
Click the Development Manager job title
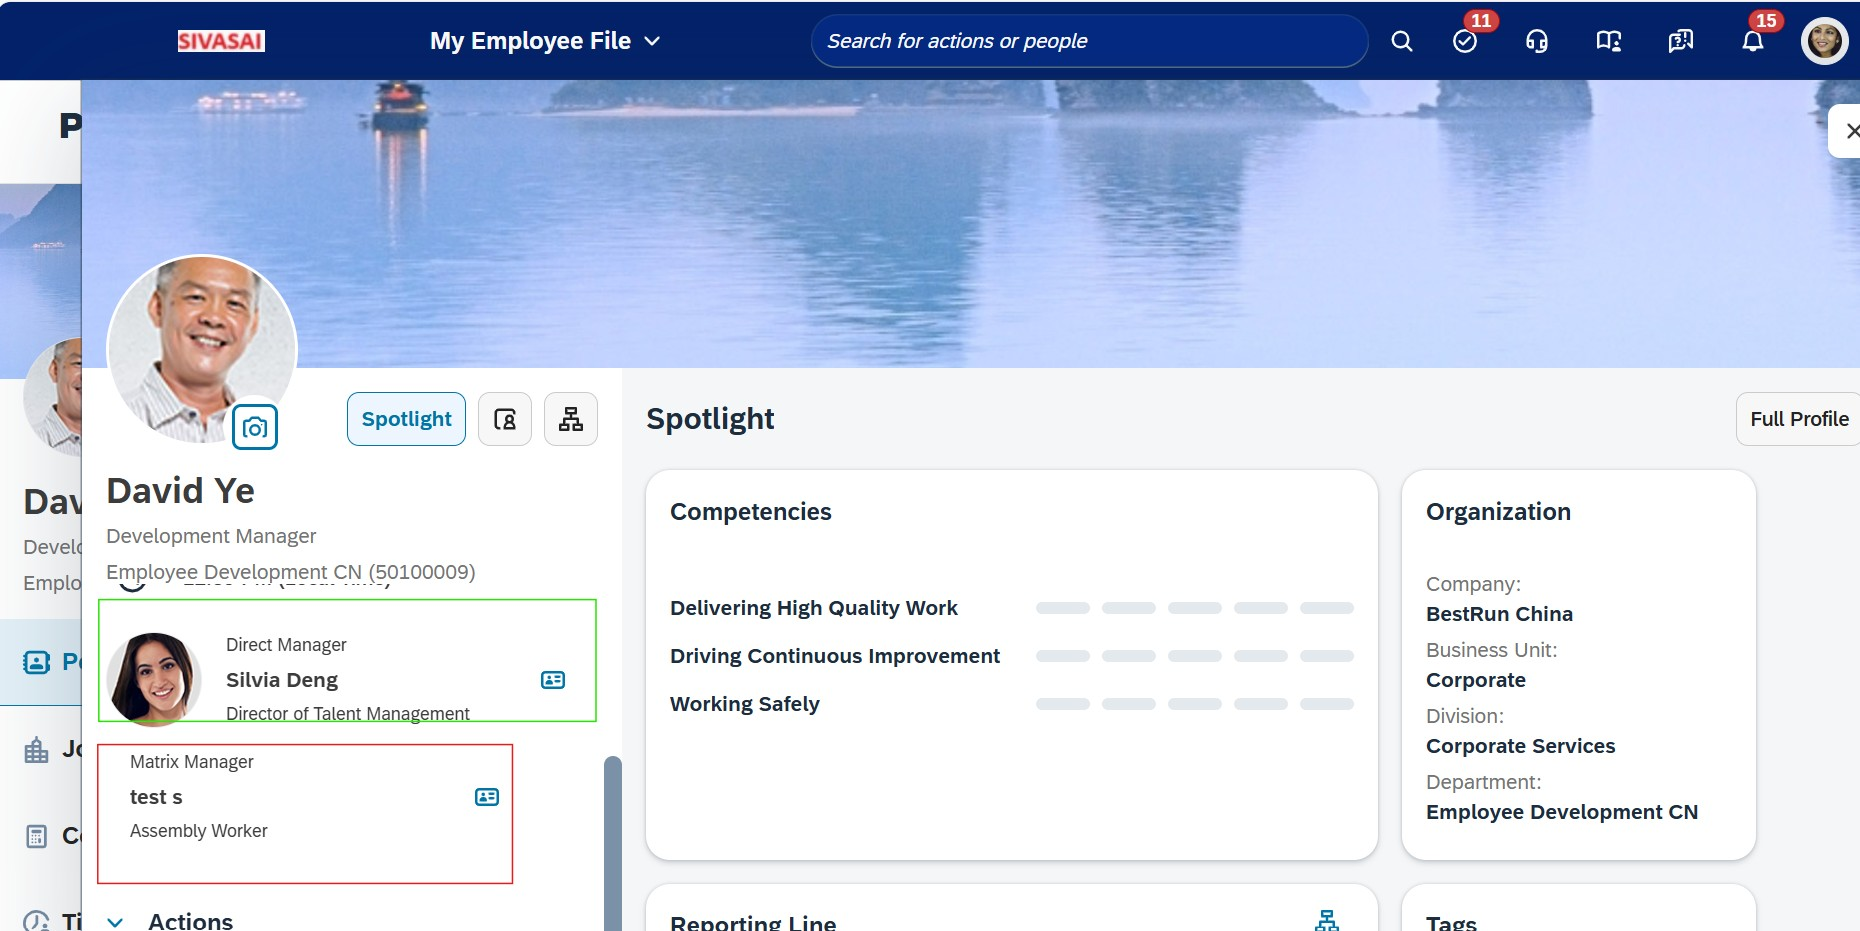click(211, 536)
